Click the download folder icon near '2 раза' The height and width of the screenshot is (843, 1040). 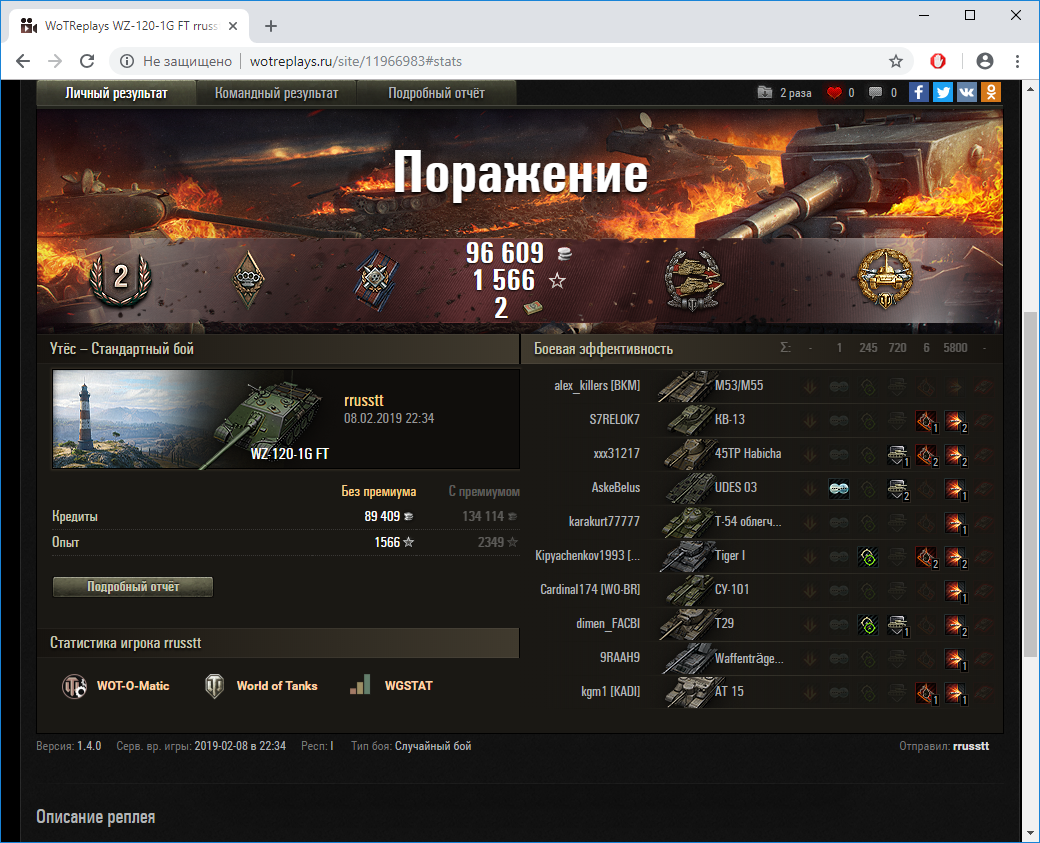point(765,92)
